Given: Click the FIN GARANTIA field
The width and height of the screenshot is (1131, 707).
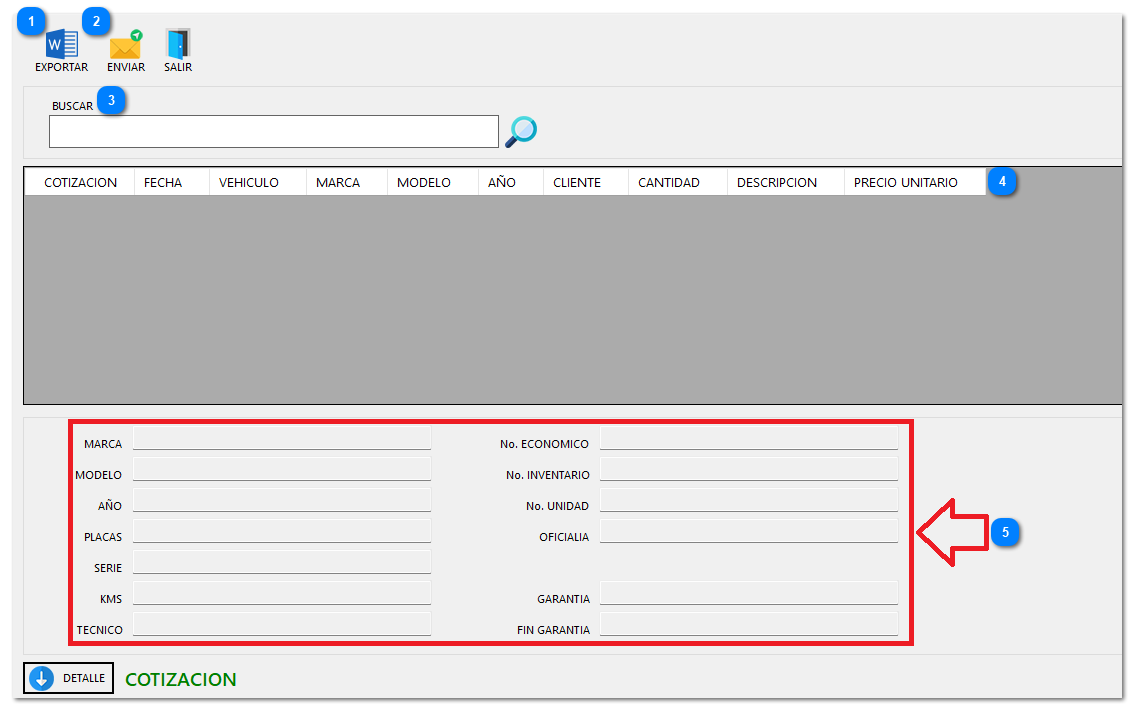Looking at the screenshot, I should click(748, 624).
